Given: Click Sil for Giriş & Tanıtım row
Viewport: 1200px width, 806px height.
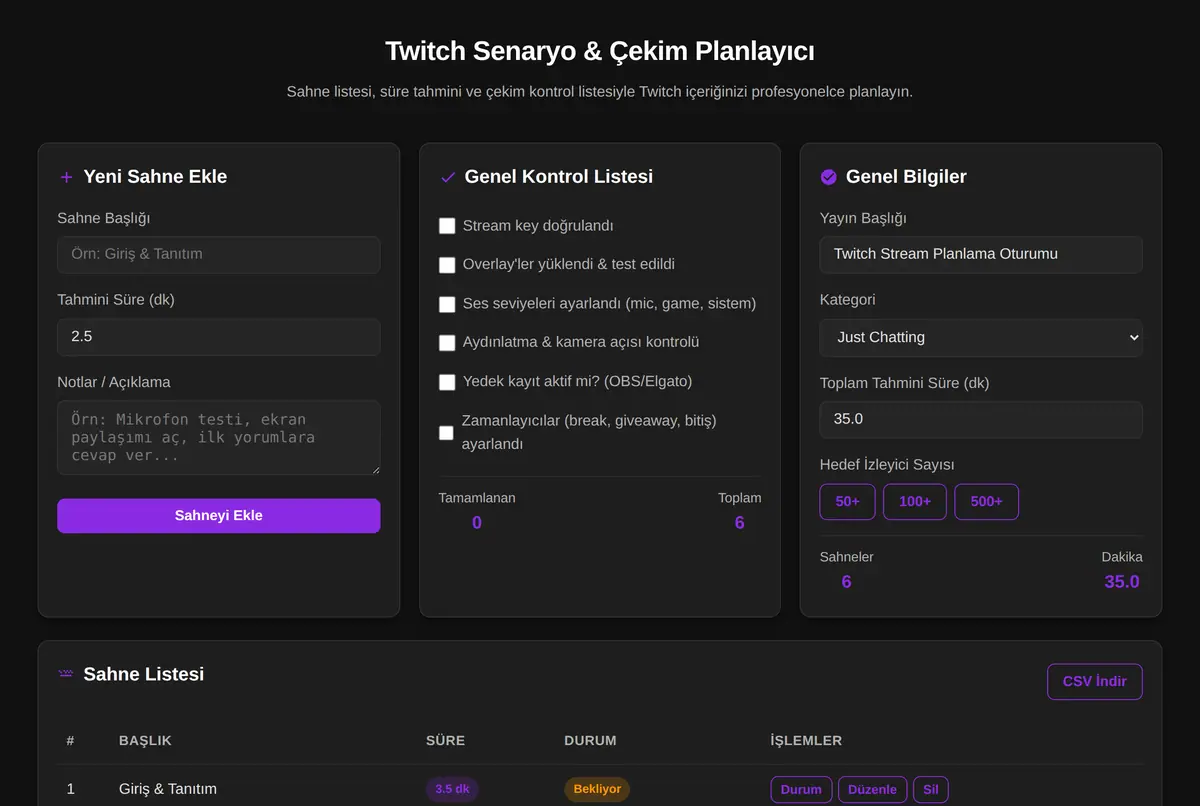Looking at the screenshot, I should pos(931,789).
